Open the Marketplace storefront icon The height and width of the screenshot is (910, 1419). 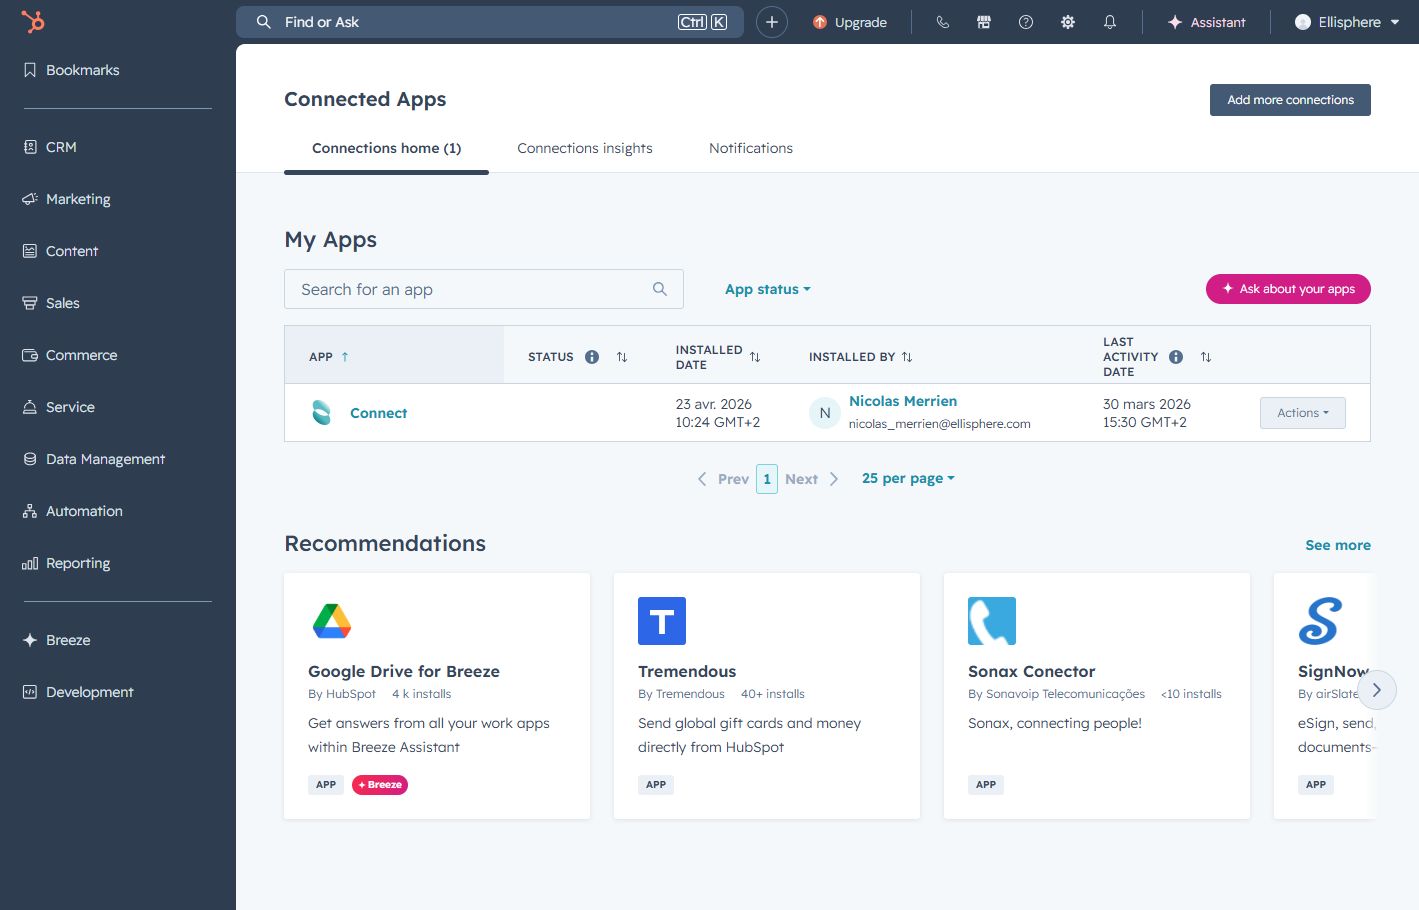(984, 22)
